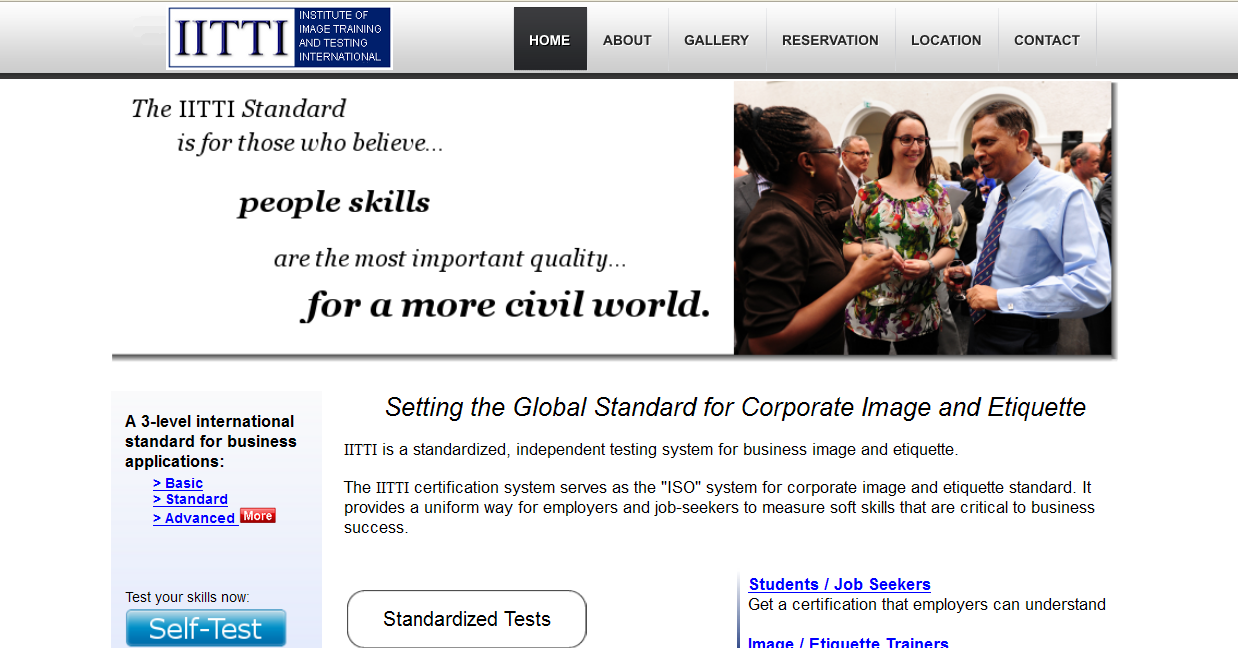
Task: Click the 'people skills' banner slogan
Action: [x=334, y=203]
